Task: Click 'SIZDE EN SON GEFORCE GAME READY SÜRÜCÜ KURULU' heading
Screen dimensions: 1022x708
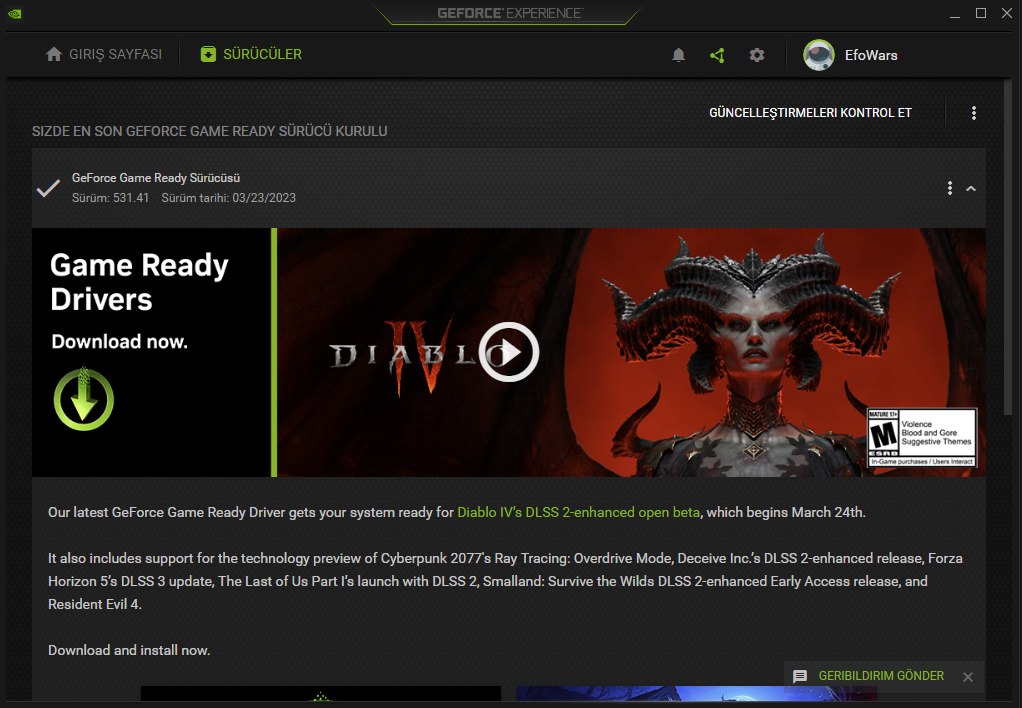Action: click(210, 131)
